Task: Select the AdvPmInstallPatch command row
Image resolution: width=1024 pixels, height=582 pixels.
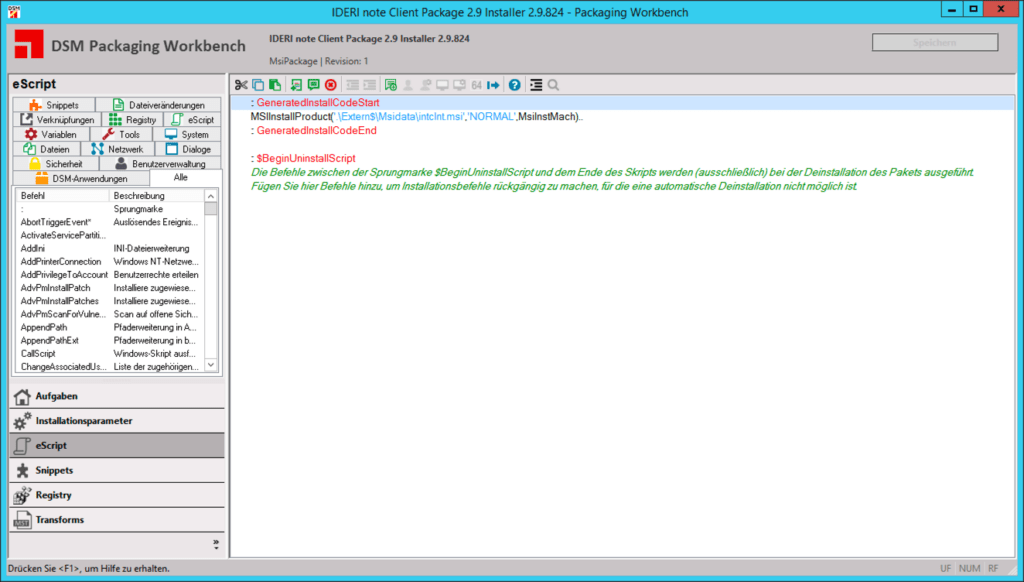Action: 110,288
